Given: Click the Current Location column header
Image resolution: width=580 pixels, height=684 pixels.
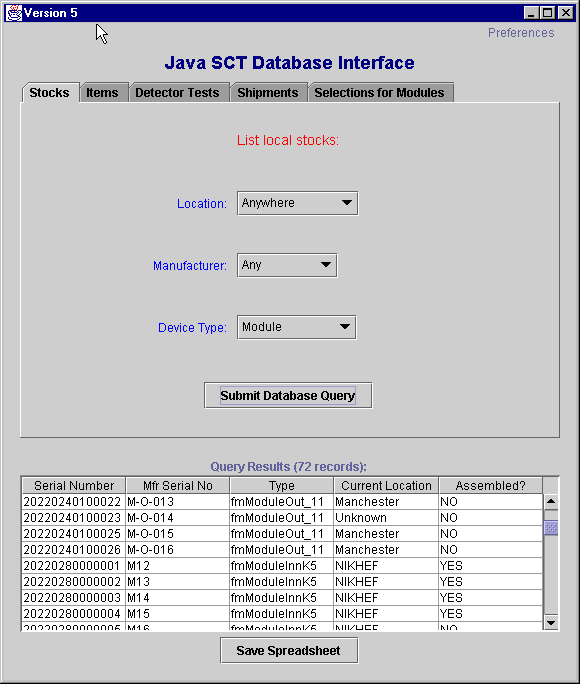Looking at the screenshot, I should [x=386, y=486].
